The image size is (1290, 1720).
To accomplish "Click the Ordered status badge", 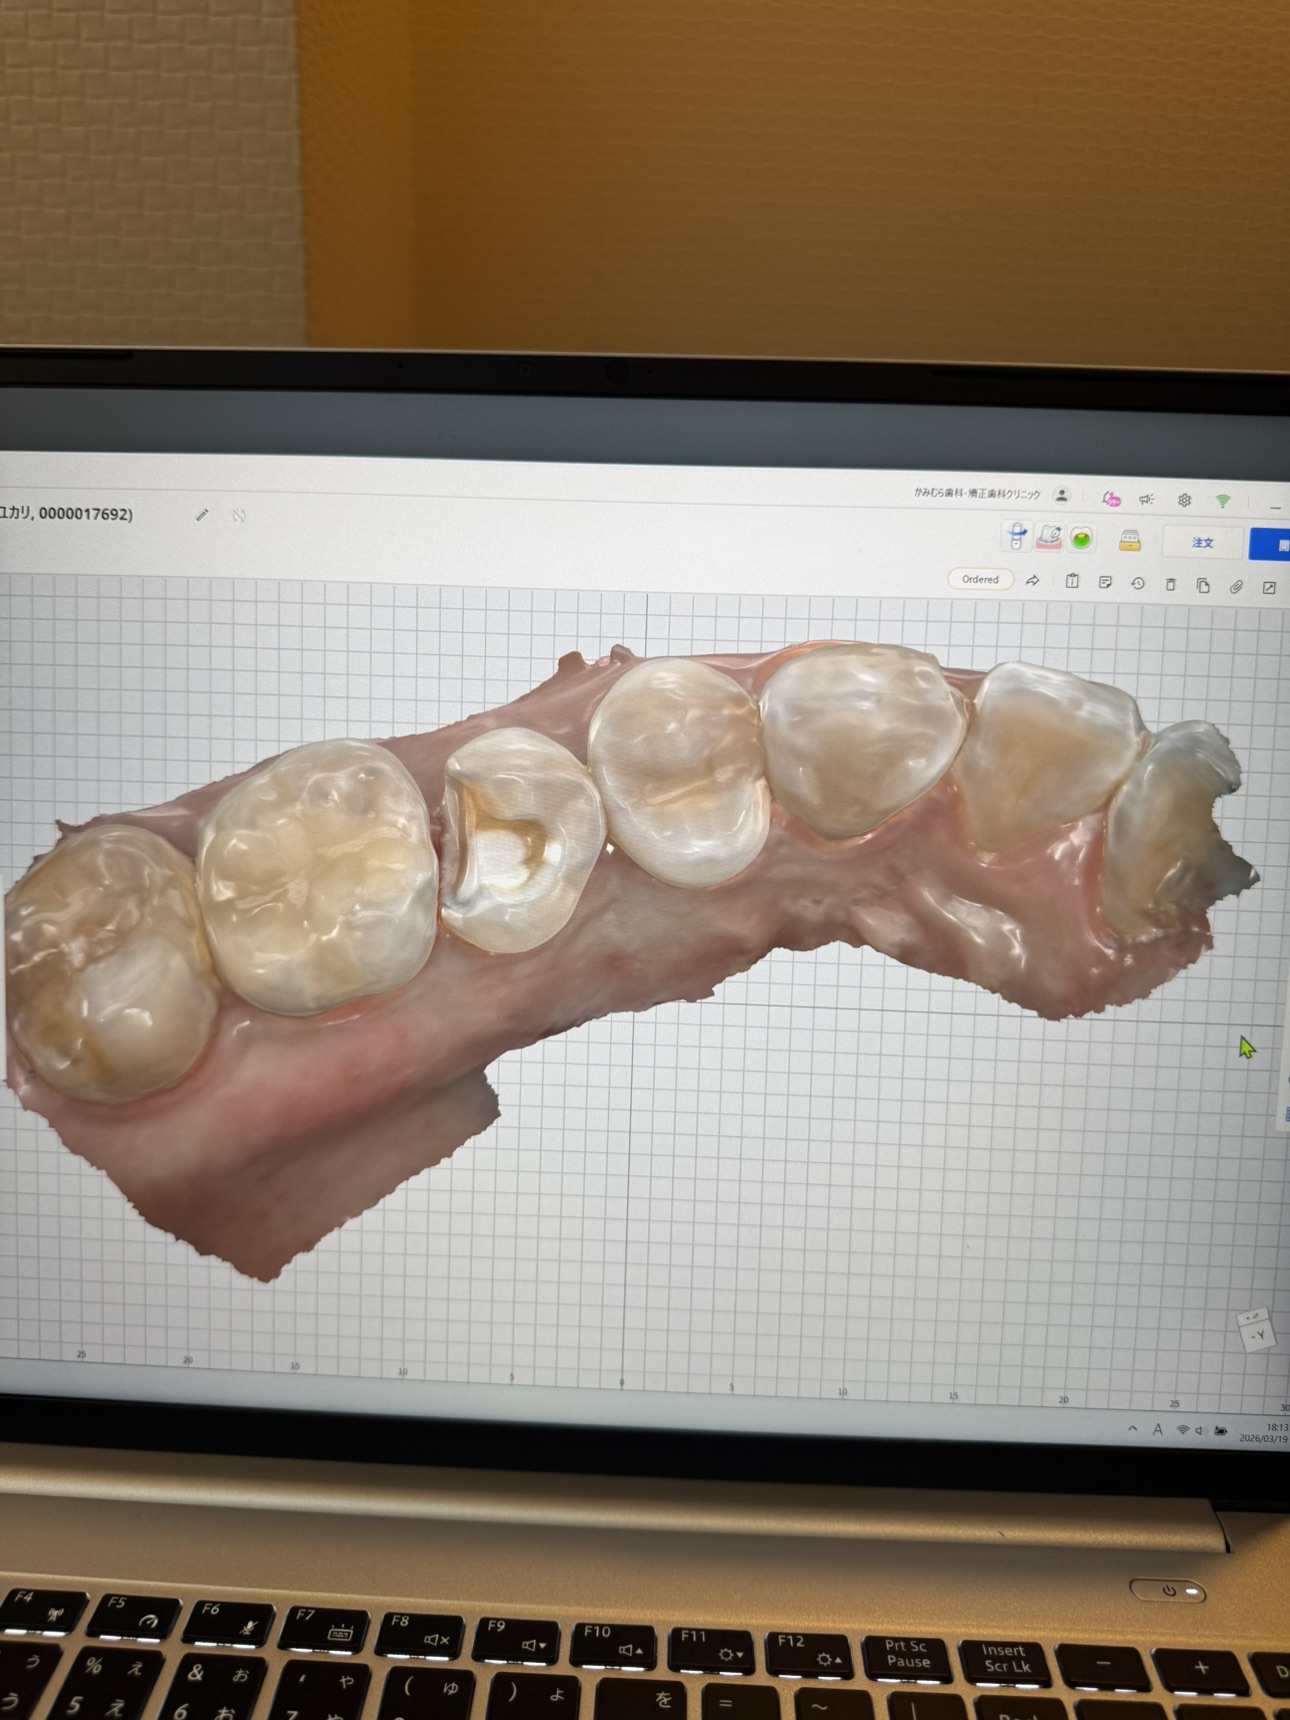I will point(980,579).
